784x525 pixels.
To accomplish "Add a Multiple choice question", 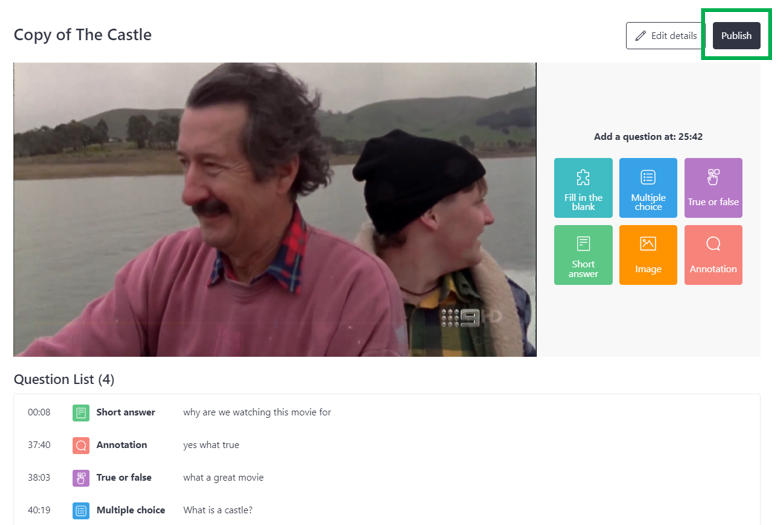I will tap(648, 188).
